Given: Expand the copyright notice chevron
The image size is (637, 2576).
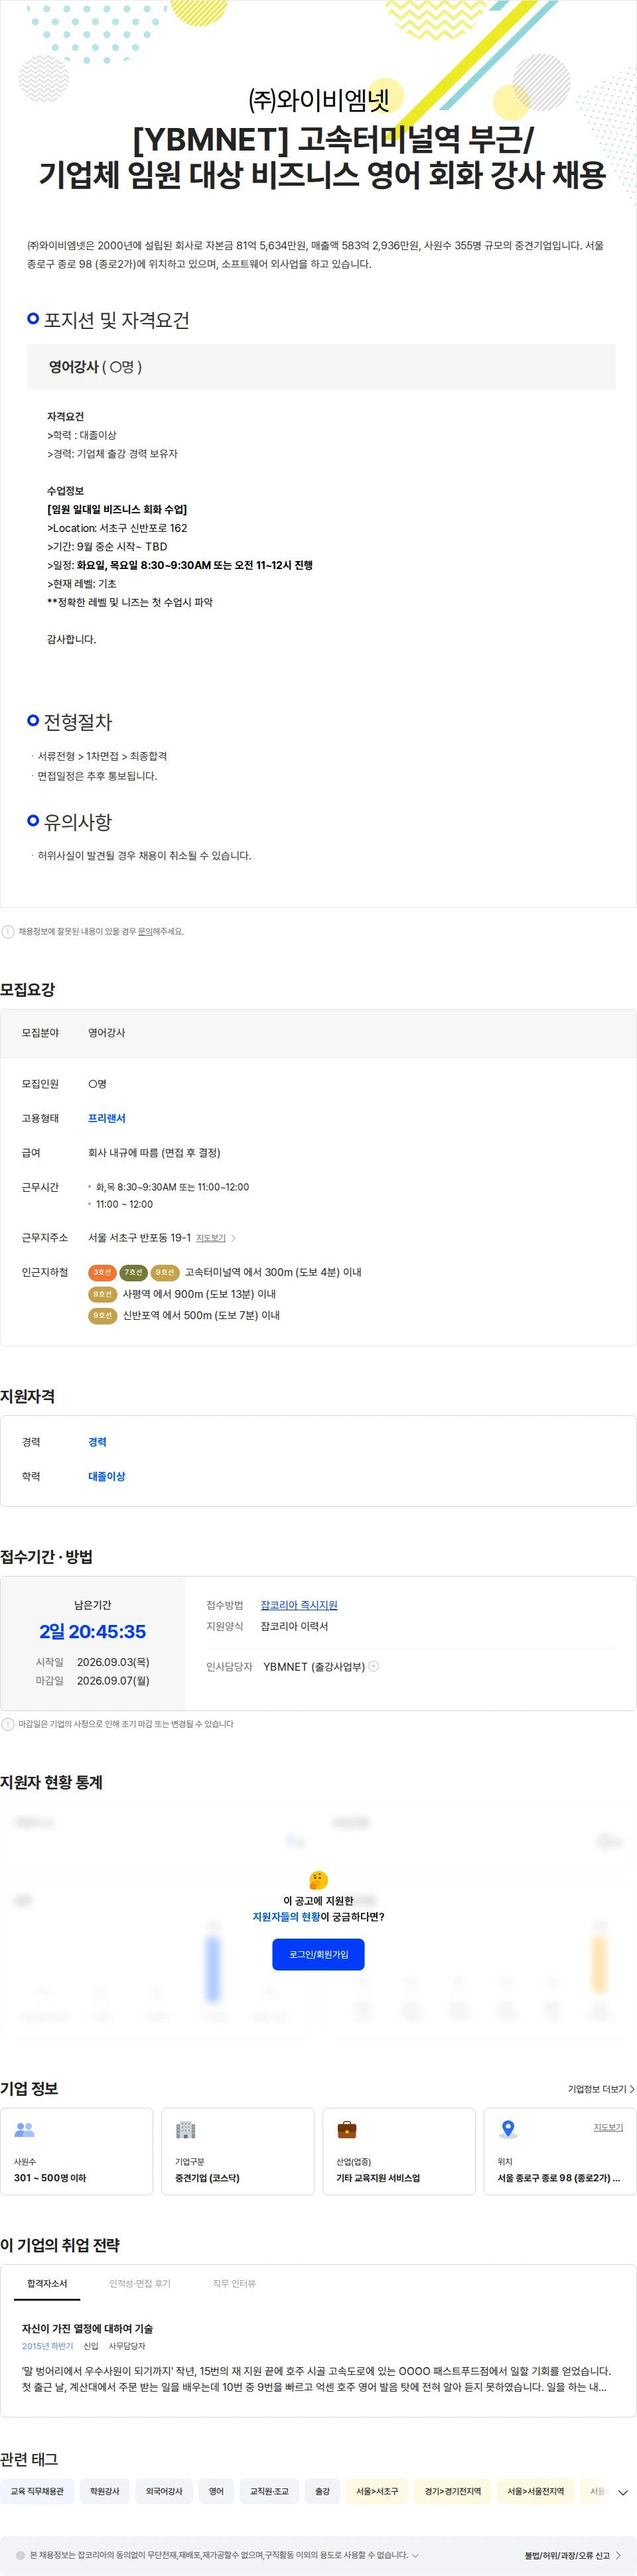Looking at the screenshot, I should [415, 2555].
